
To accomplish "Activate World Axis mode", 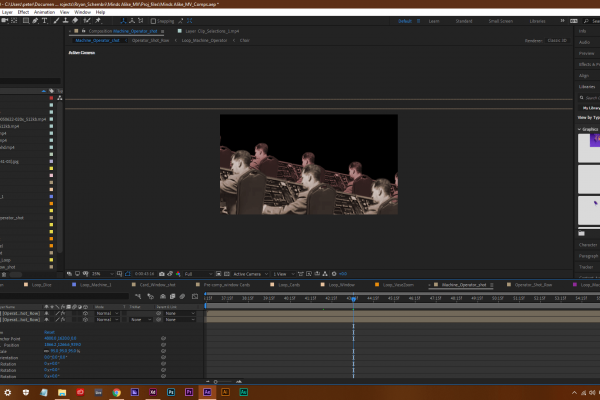I will click(x=132, y=21).
